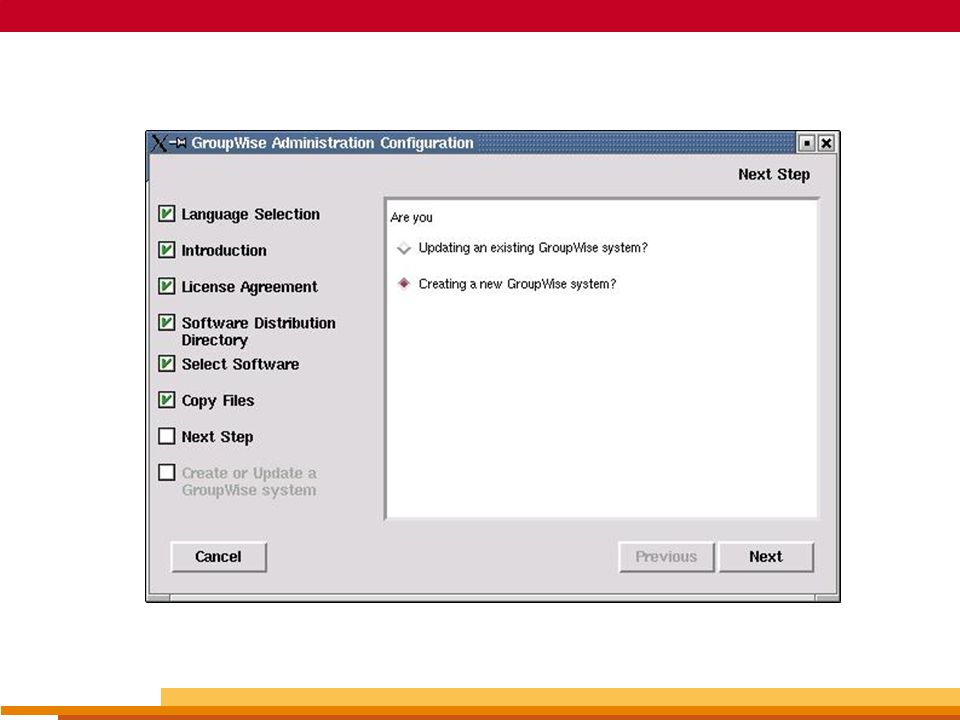
Task: Select 'Creating a new GroupWise system?' option
Action: (x=403, y=283)
